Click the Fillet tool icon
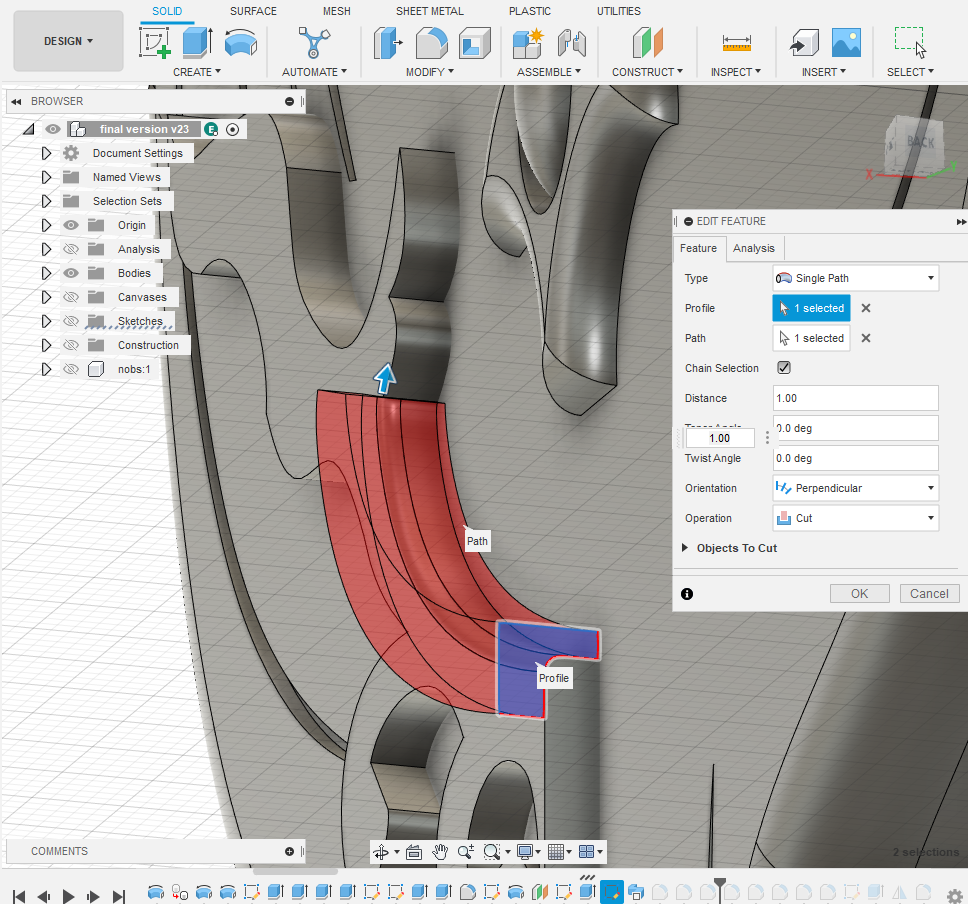The width and height of the screenshot is (968, 904). tap(431, 43)
